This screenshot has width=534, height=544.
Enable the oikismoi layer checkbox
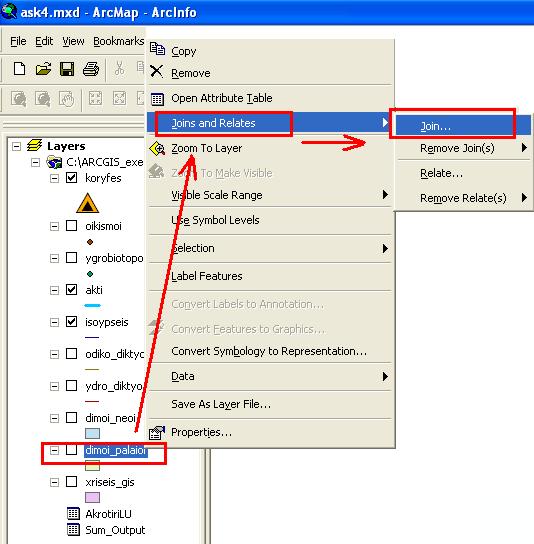click(71, 226)
